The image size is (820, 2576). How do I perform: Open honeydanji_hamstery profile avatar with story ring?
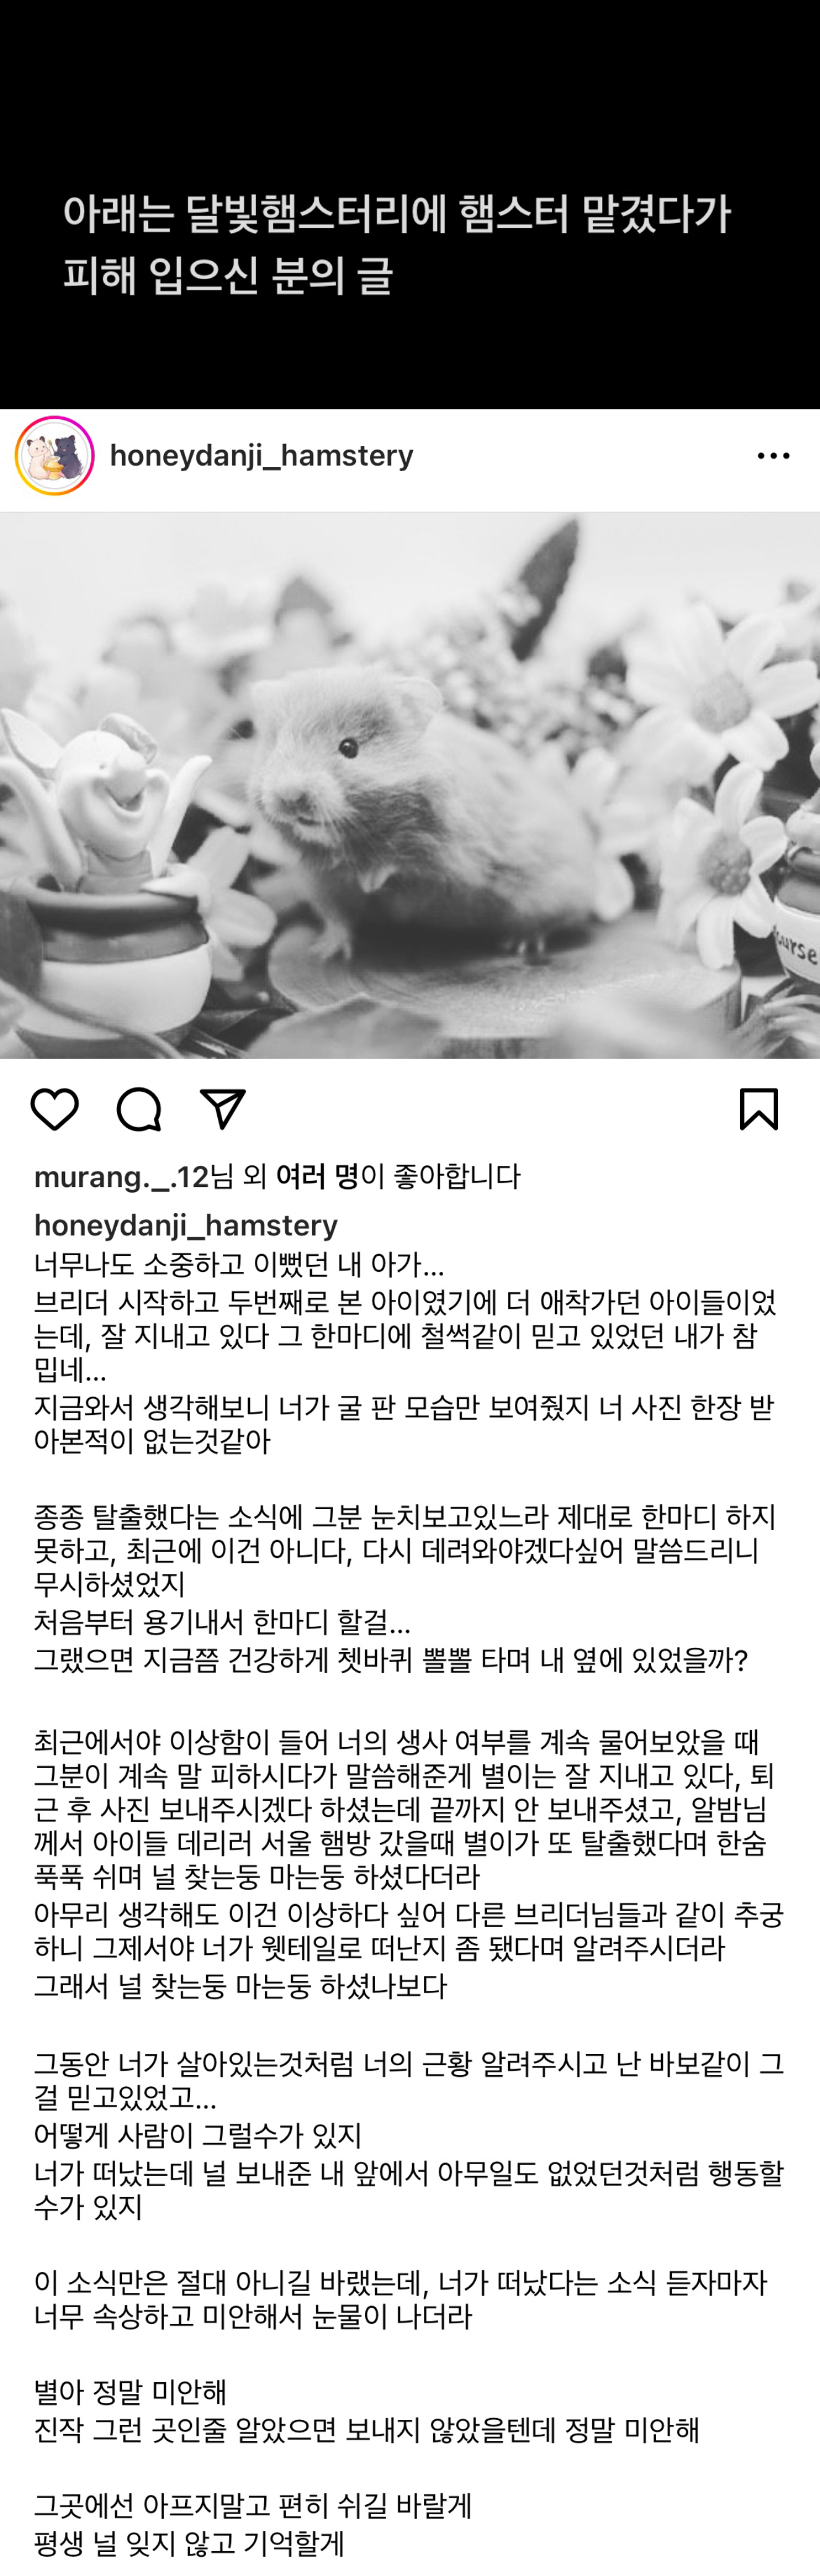(x=54, y=456)
